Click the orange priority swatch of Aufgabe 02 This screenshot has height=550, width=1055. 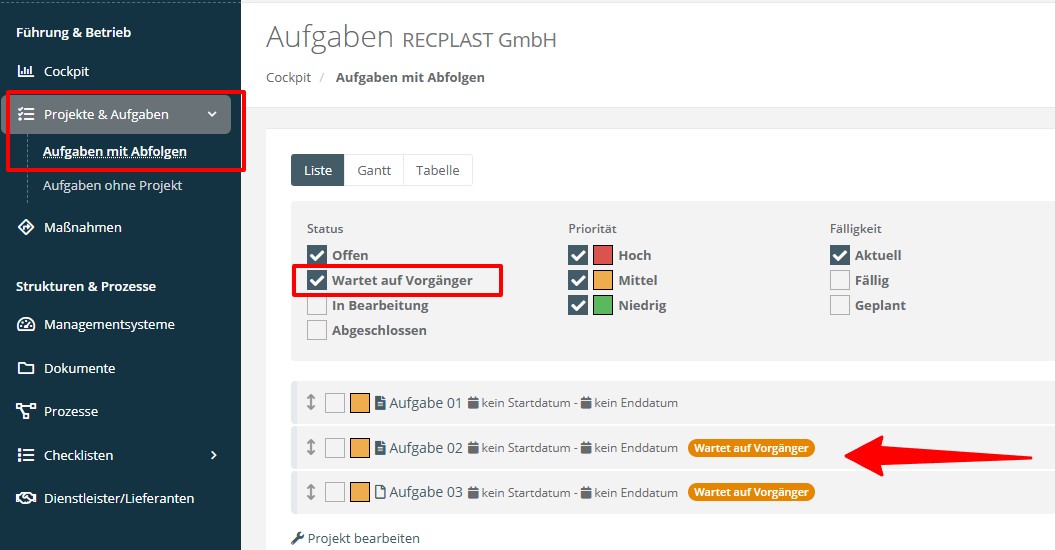360,448
